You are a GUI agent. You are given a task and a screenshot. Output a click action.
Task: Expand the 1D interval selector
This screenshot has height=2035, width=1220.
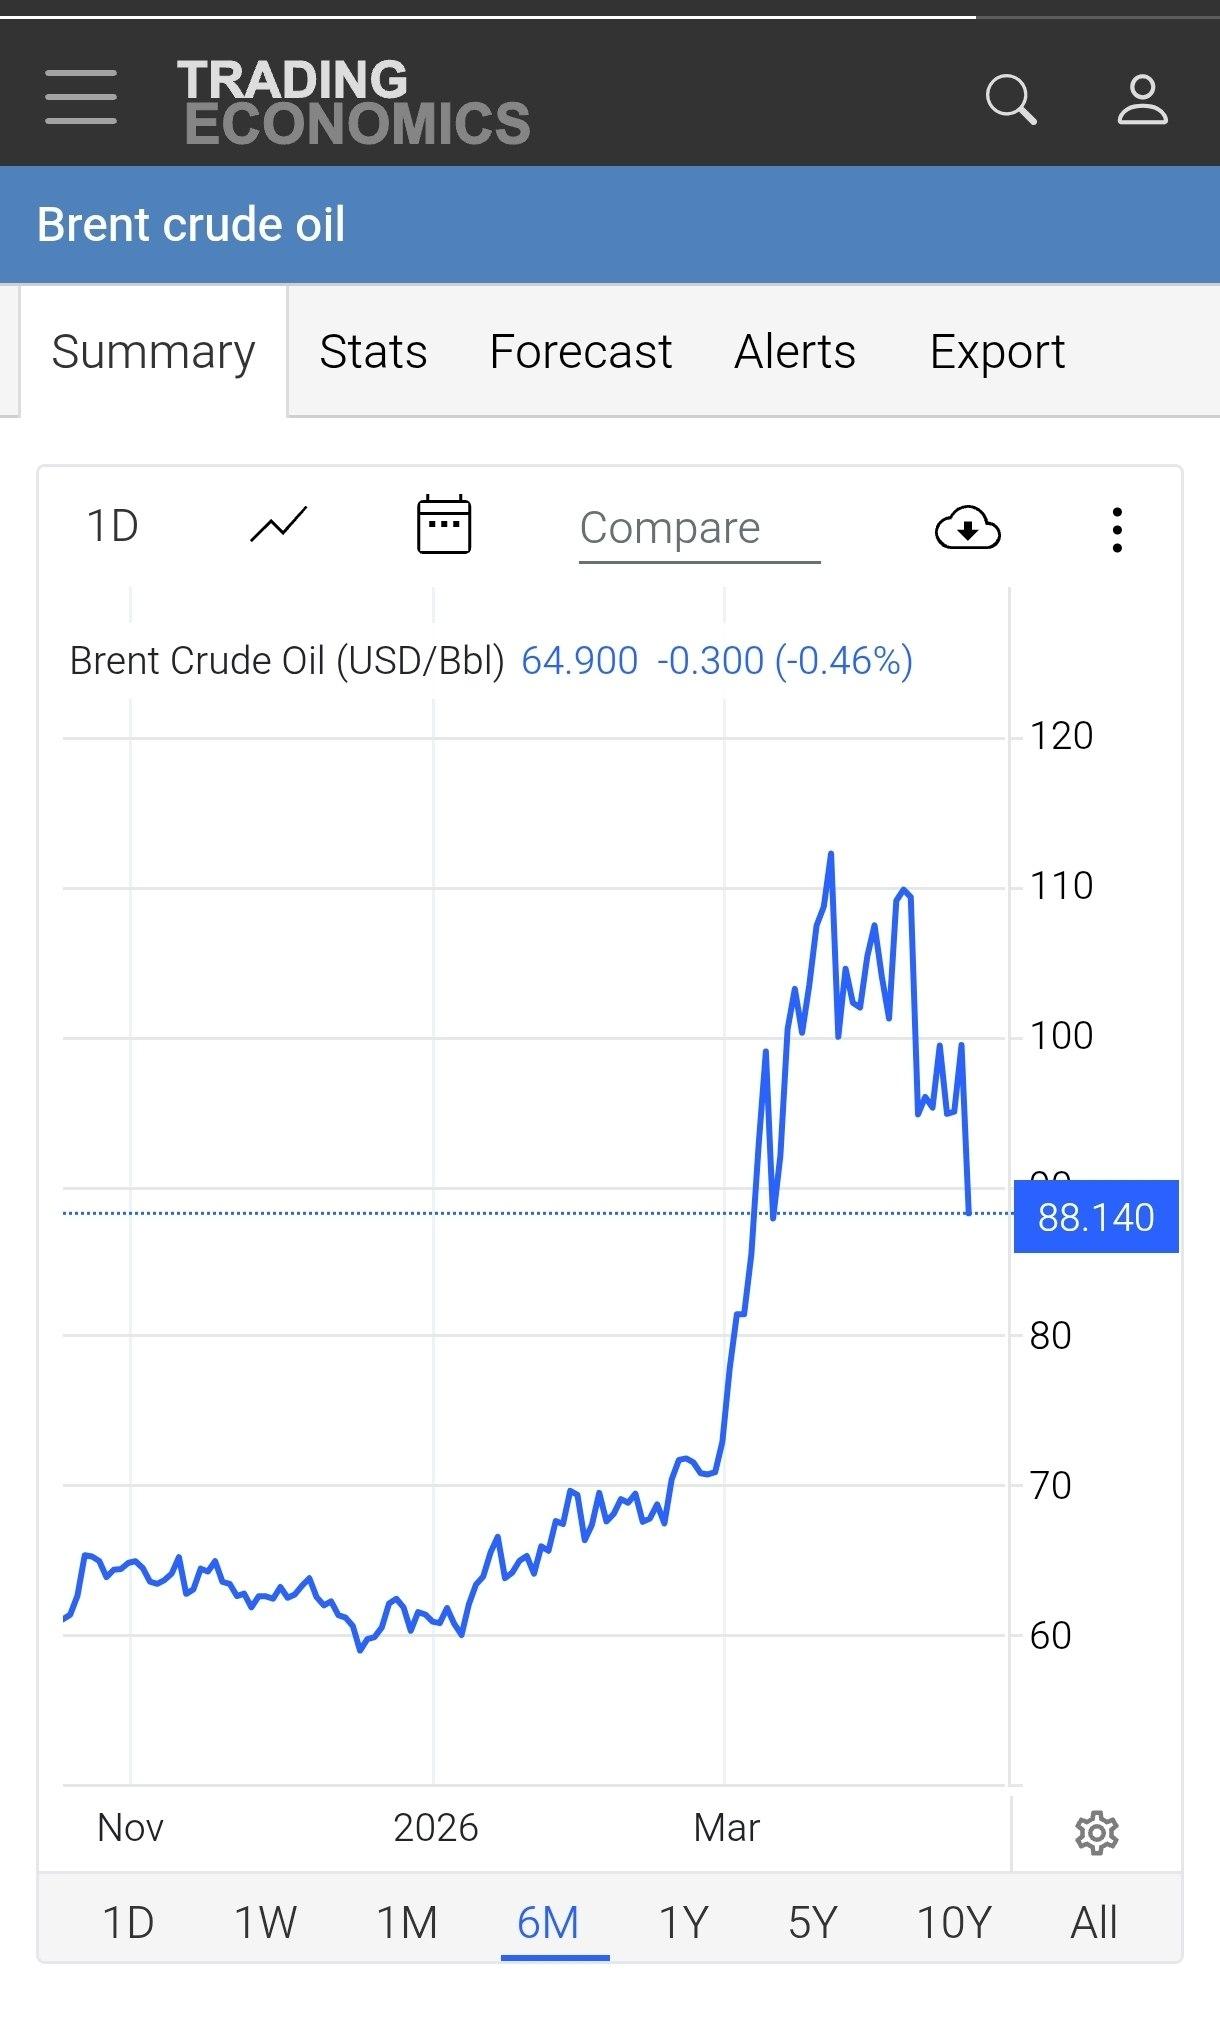(113, 526)
